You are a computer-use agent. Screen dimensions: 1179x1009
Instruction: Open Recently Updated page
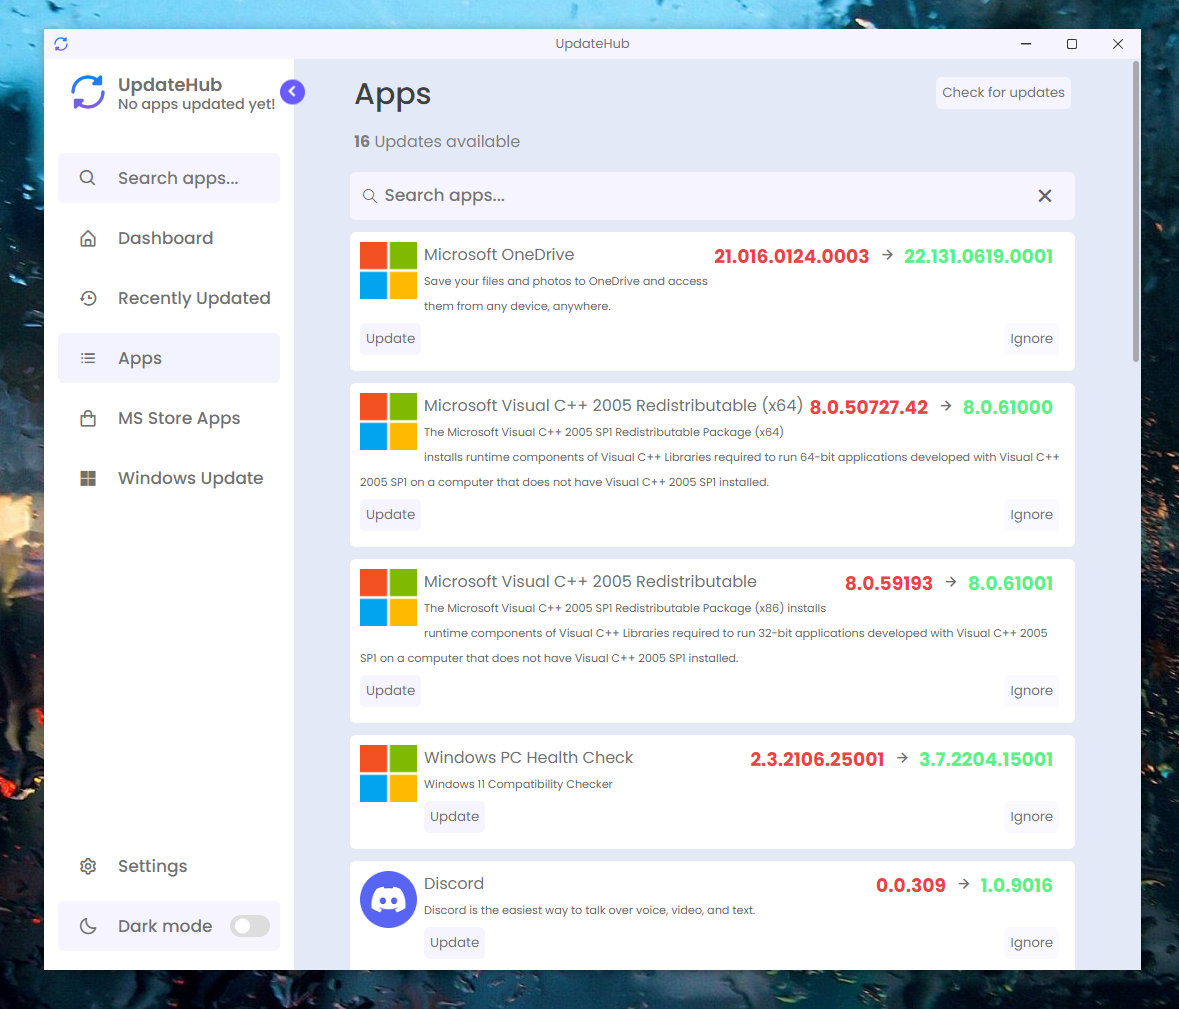169,298
